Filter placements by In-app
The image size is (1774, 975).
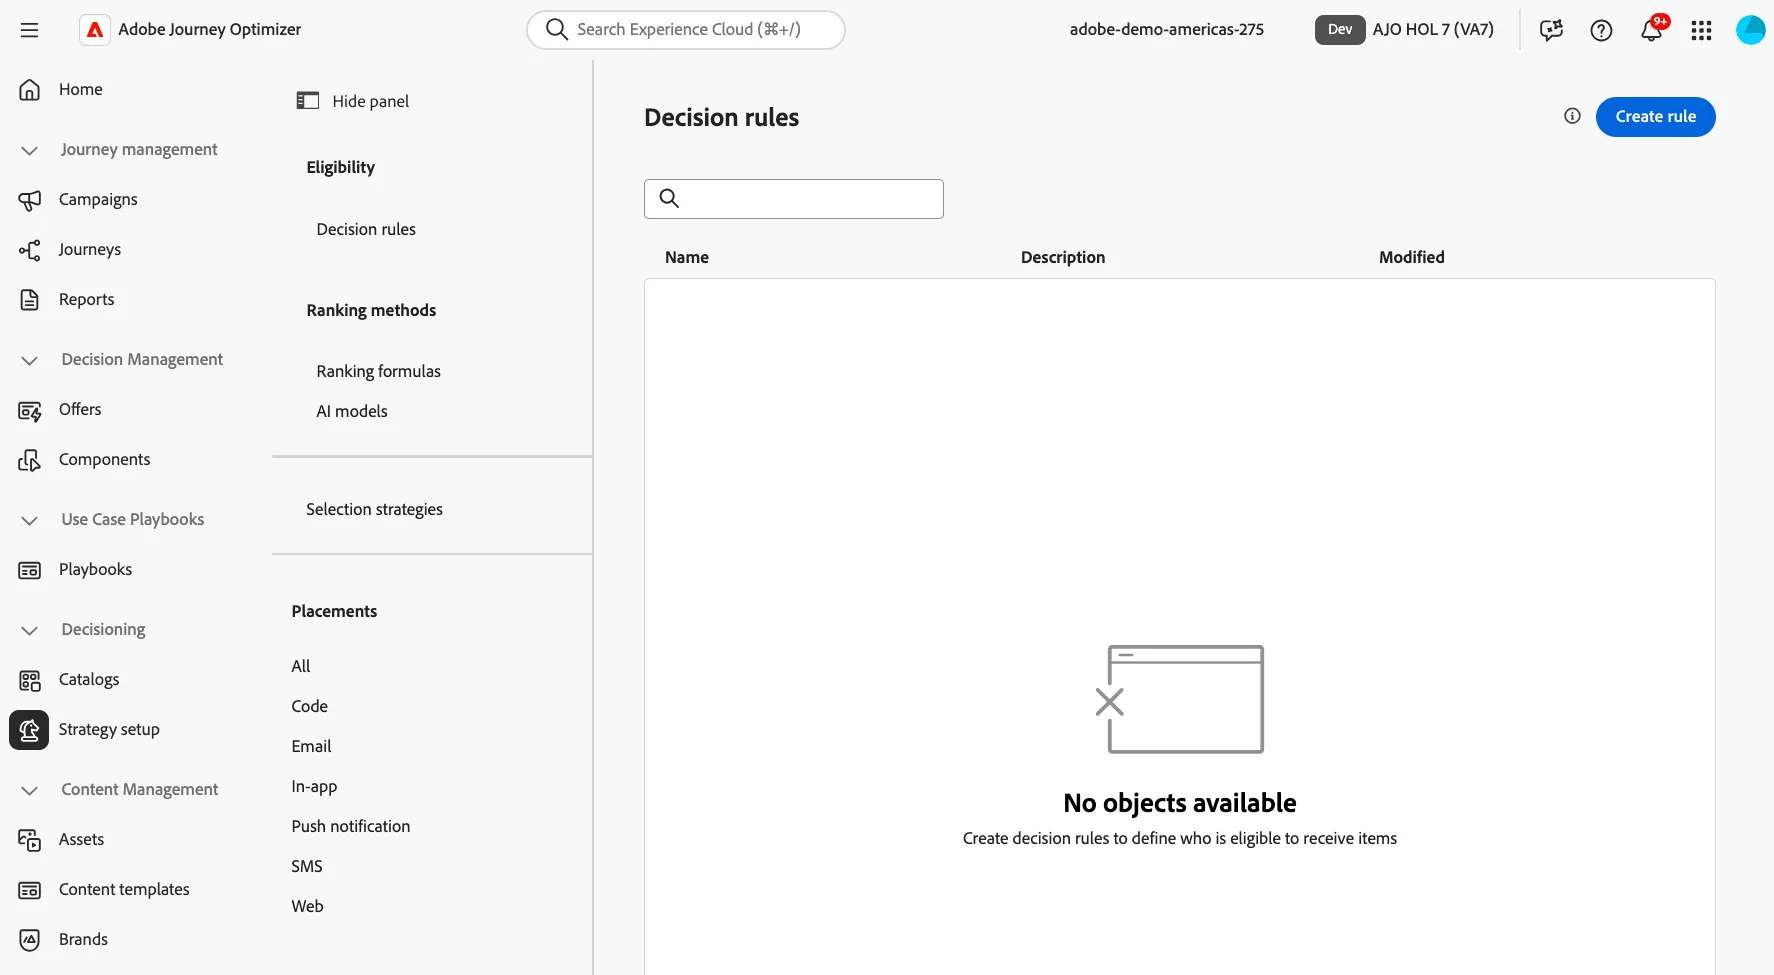pyautogui.click(x=314, y=787)
